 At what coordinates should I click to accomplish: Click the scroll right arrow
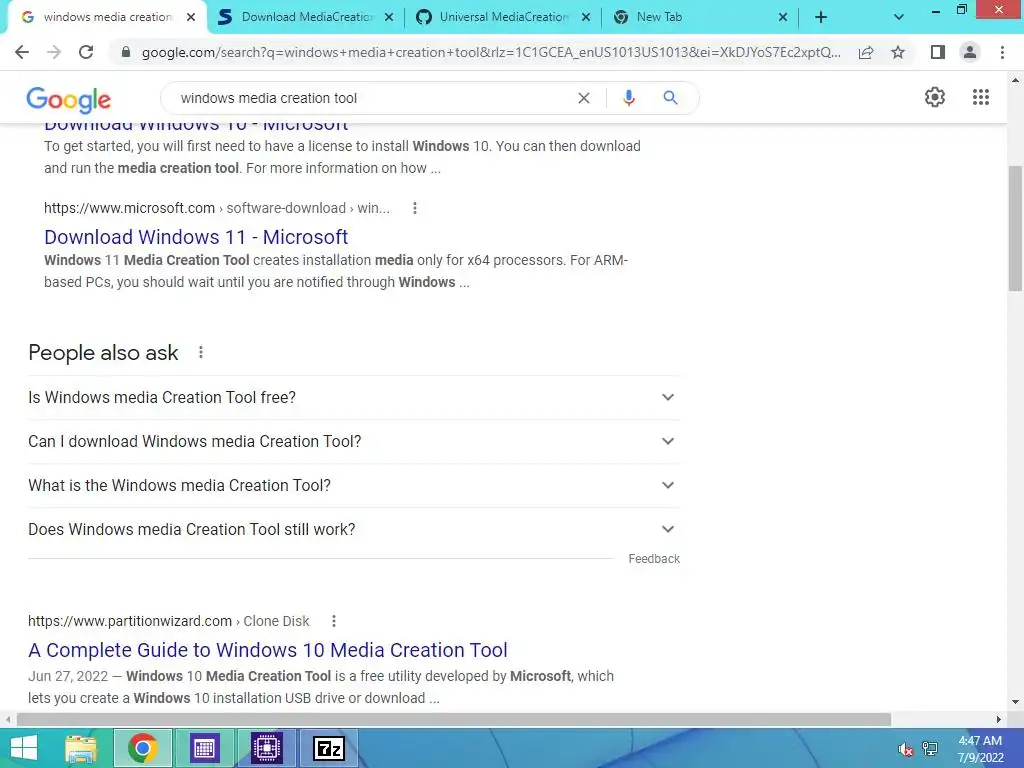click(998, 719)
